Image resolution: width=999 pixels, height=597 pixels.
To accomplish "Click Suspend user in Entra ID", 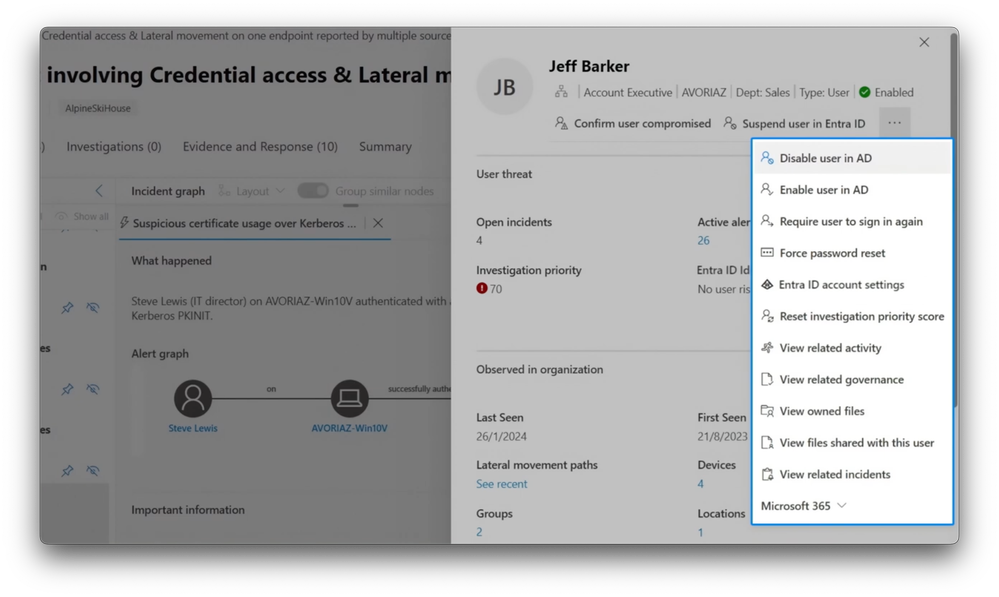I will [x=794, y=124].
